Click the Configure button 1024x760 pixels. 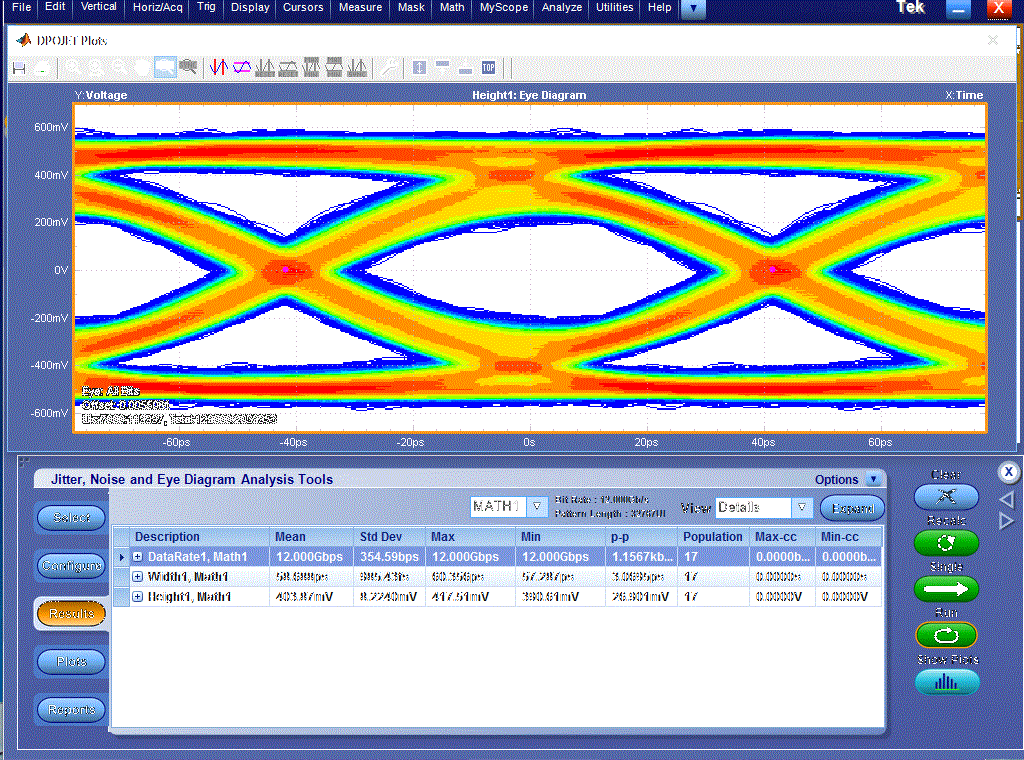pos(71,565)
